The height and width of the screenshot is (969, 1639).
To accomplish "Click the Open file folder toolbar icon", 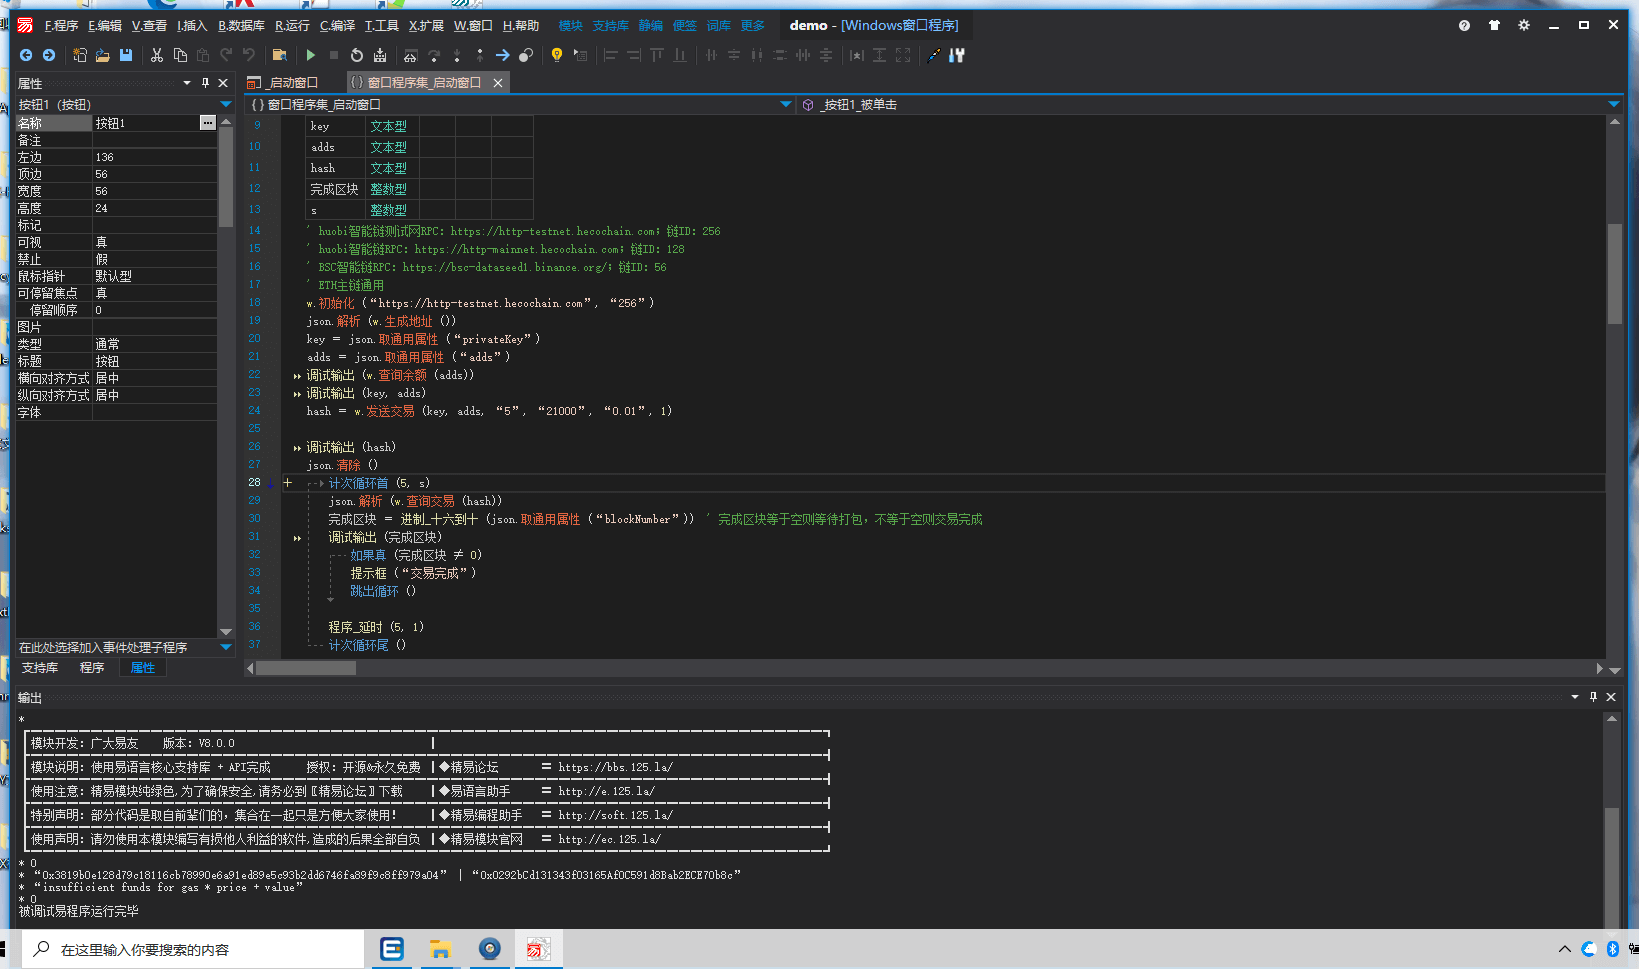I will (x=103, y=55).
